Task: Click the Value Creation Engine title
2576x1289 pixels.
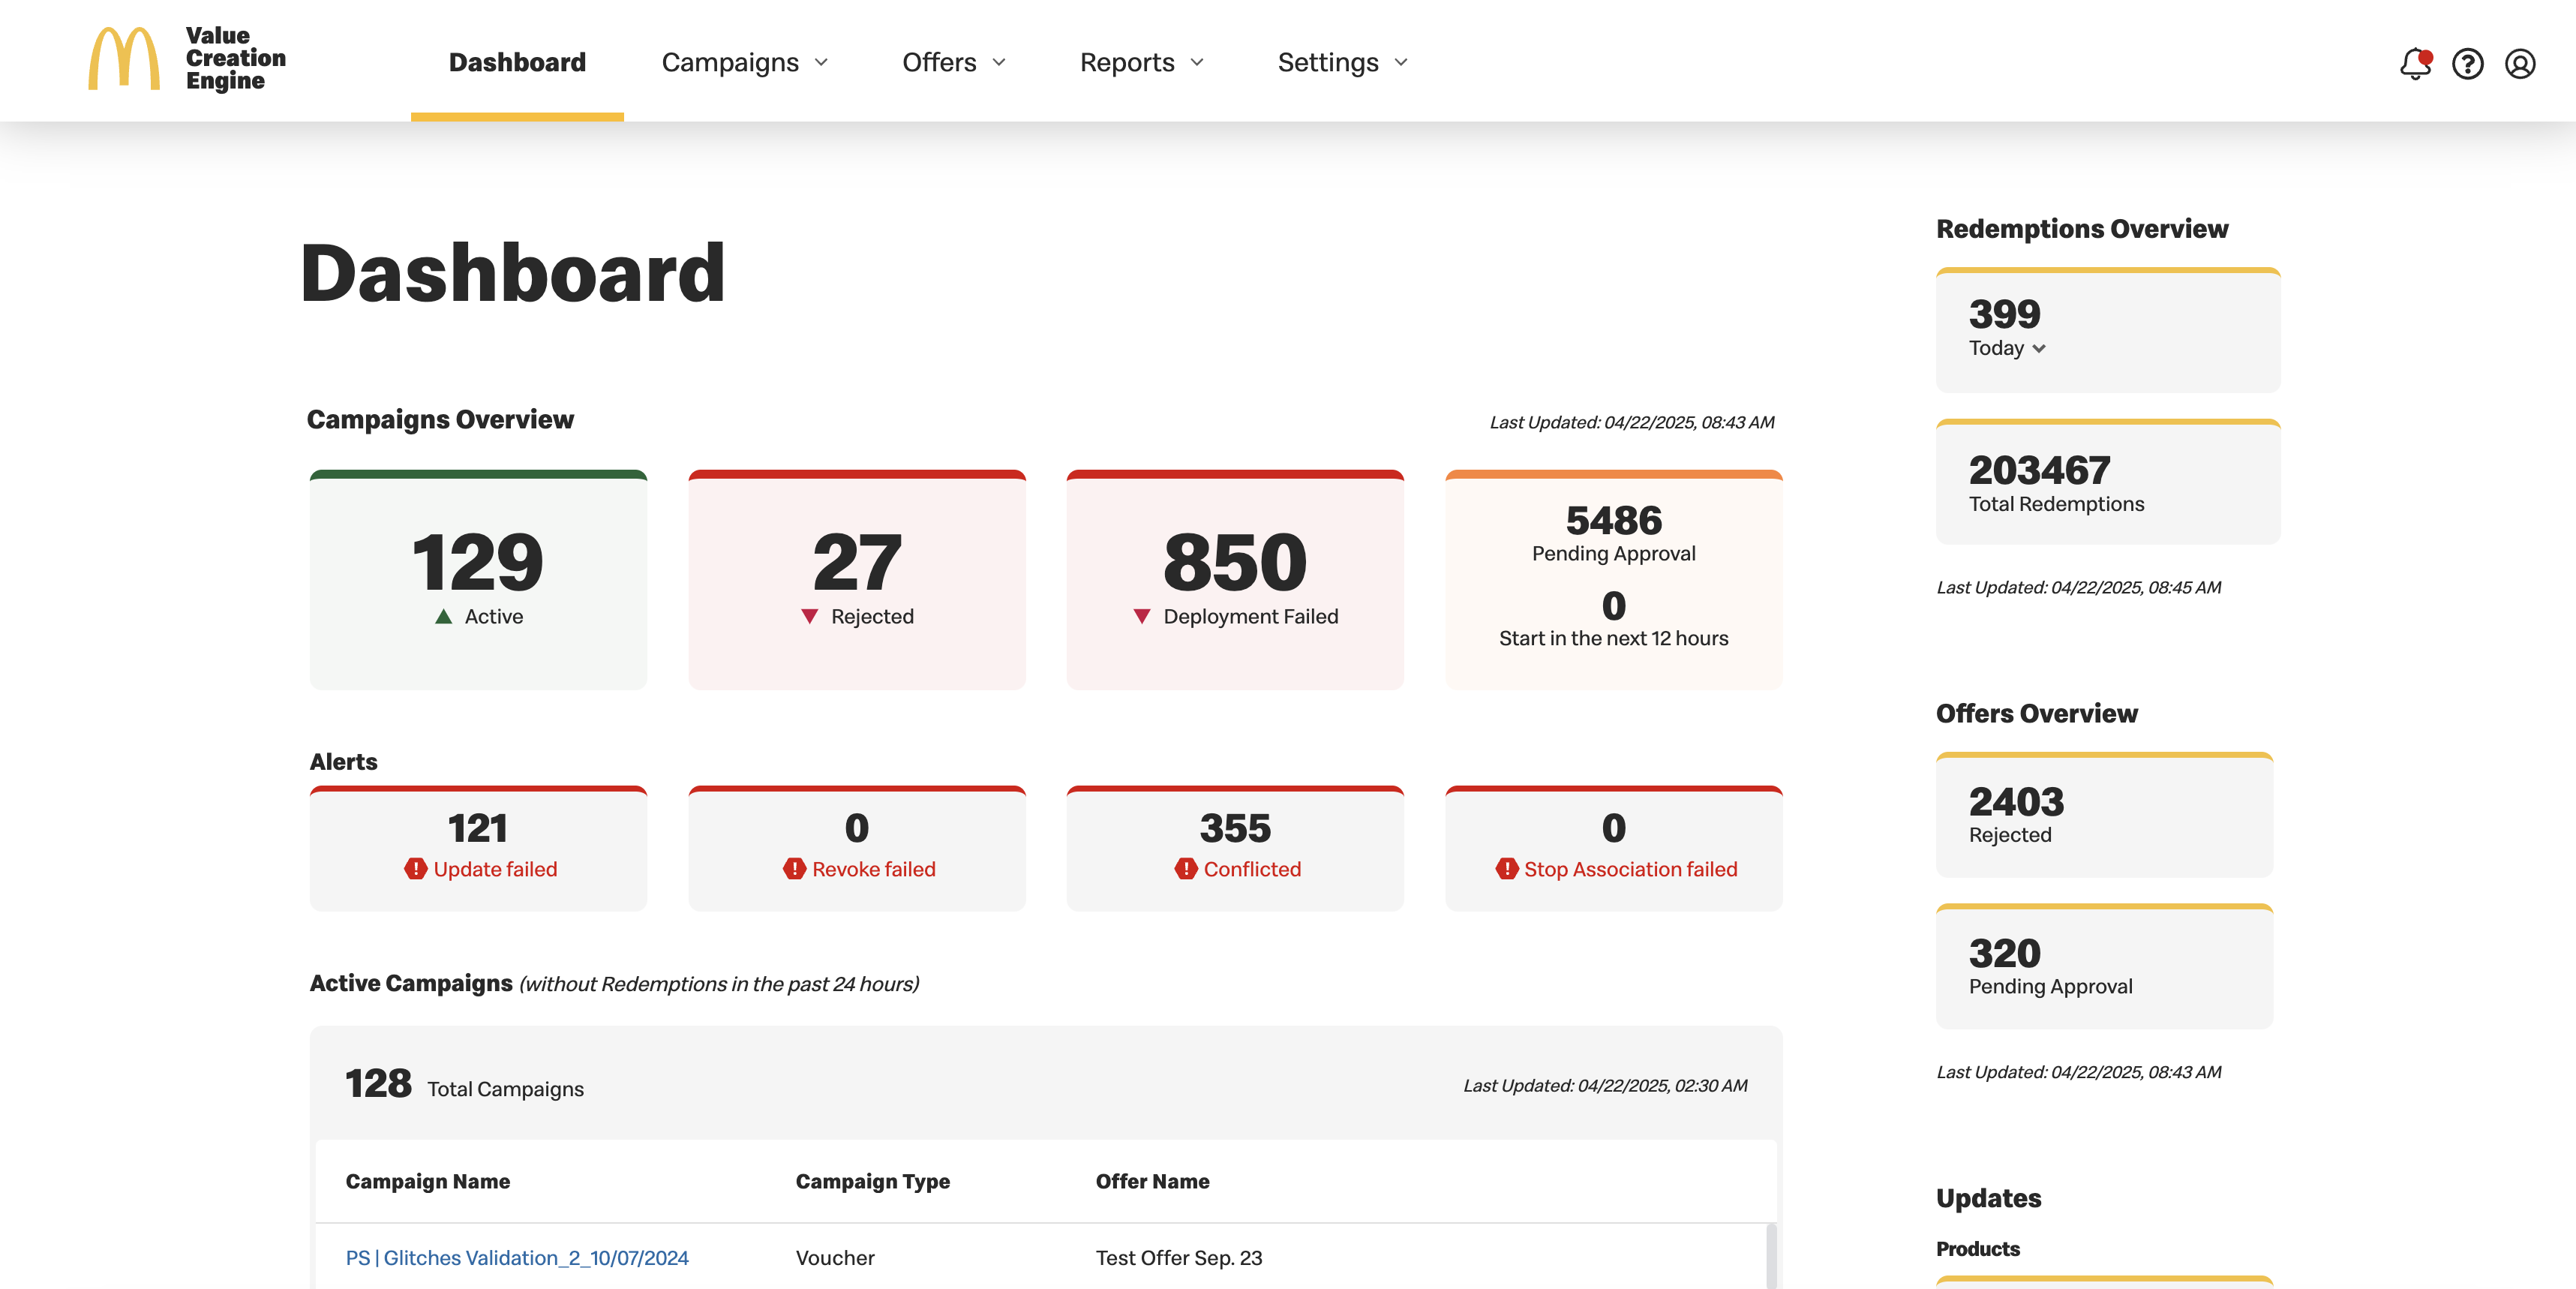Action: (235, 58)
